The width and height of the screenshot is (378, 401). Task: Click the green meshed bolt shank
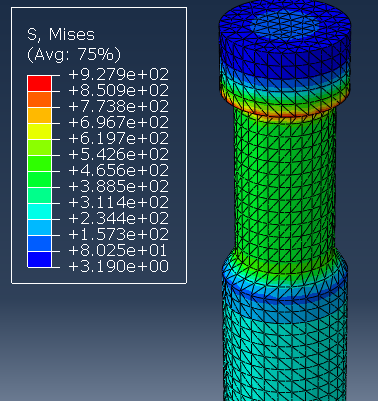click(x=285, y=187)
